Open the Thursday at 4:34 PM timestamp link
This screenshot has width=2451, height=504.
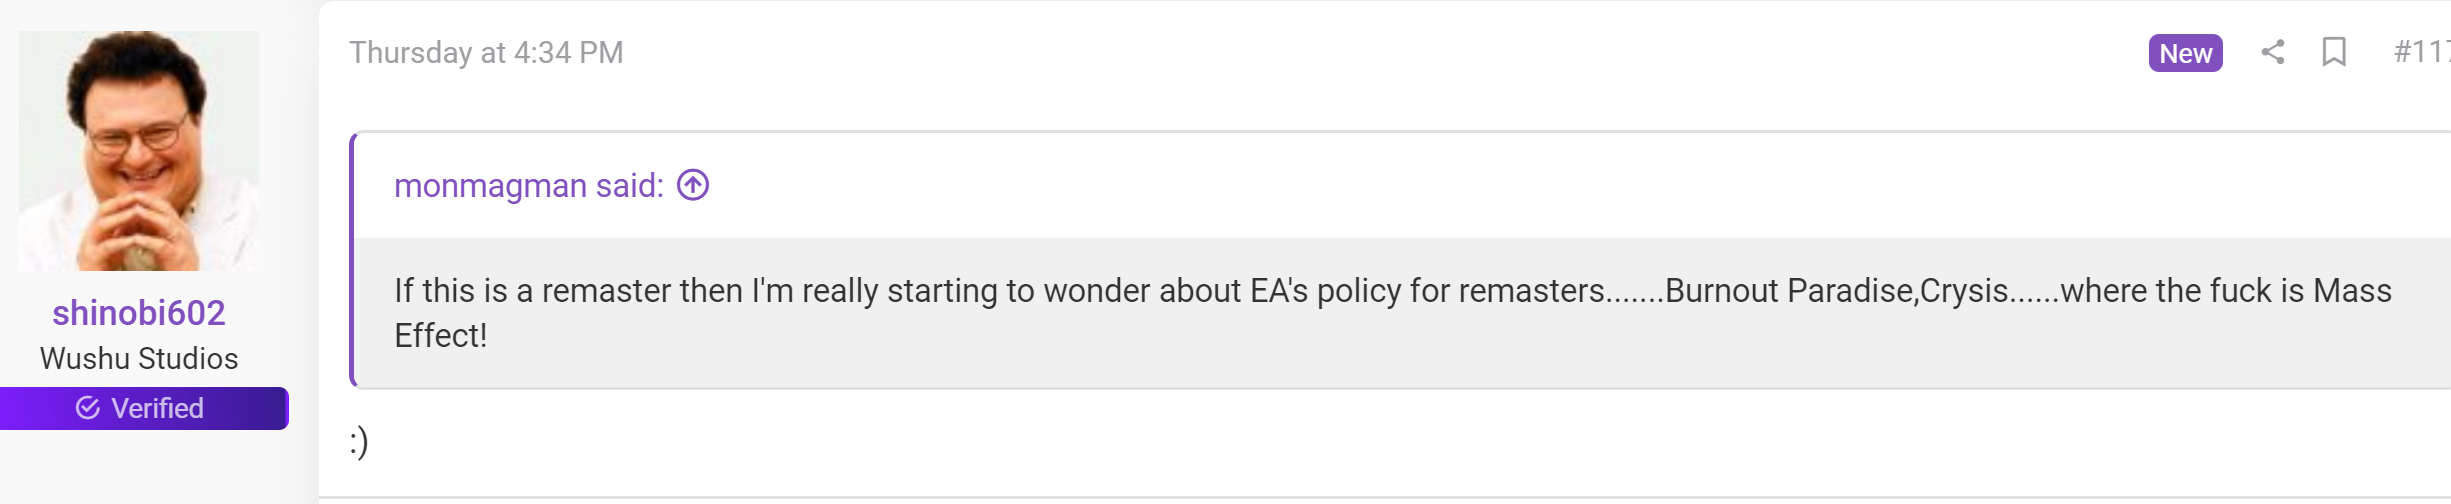click(486, 52)
